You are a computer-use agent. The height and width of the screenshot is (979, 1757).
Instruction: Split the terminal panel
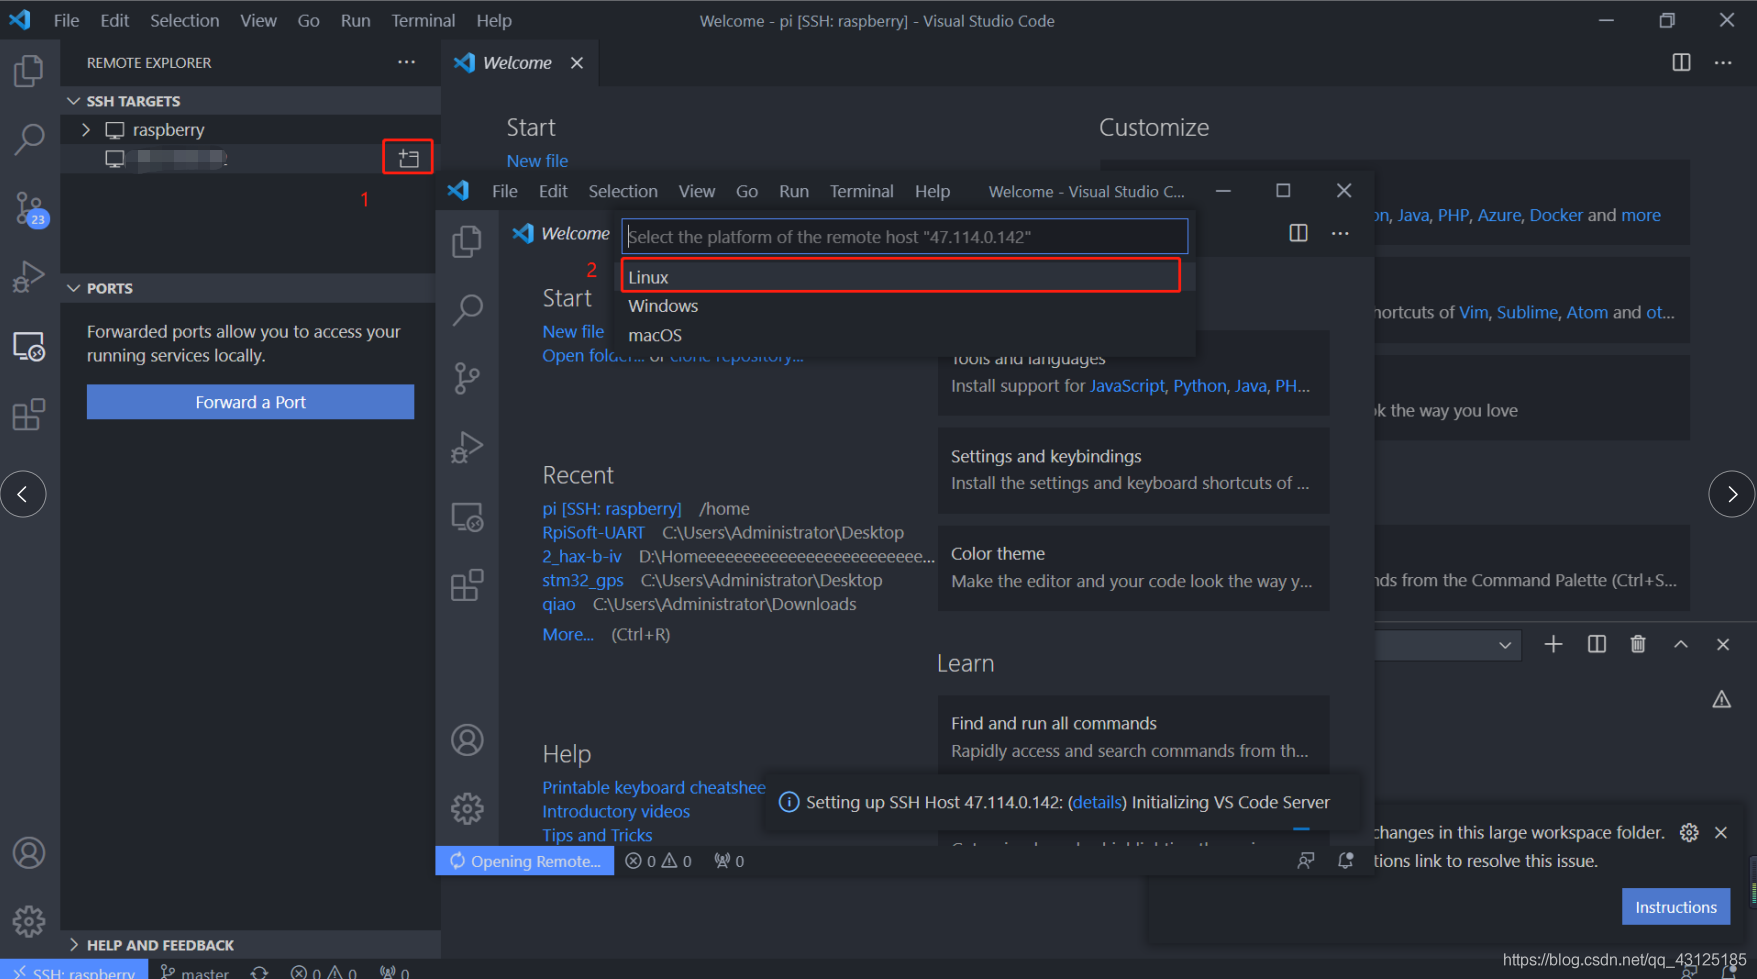1597,644
